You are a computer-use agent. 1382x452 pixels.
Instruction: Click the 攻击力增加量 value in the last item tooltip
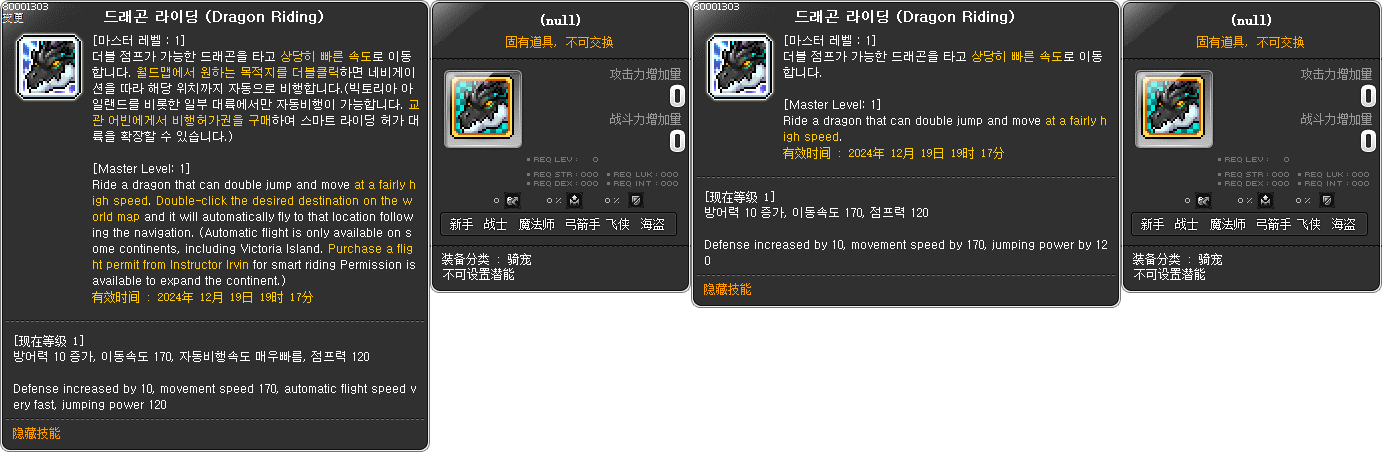point(1368,96)
